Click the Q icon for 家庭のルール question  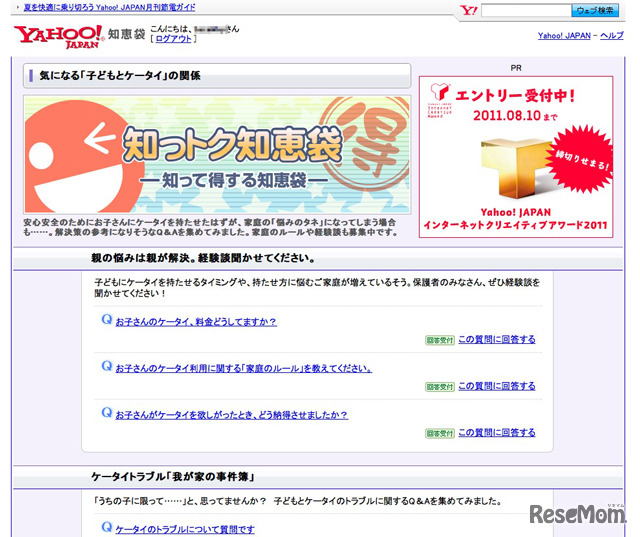[107, 366]
